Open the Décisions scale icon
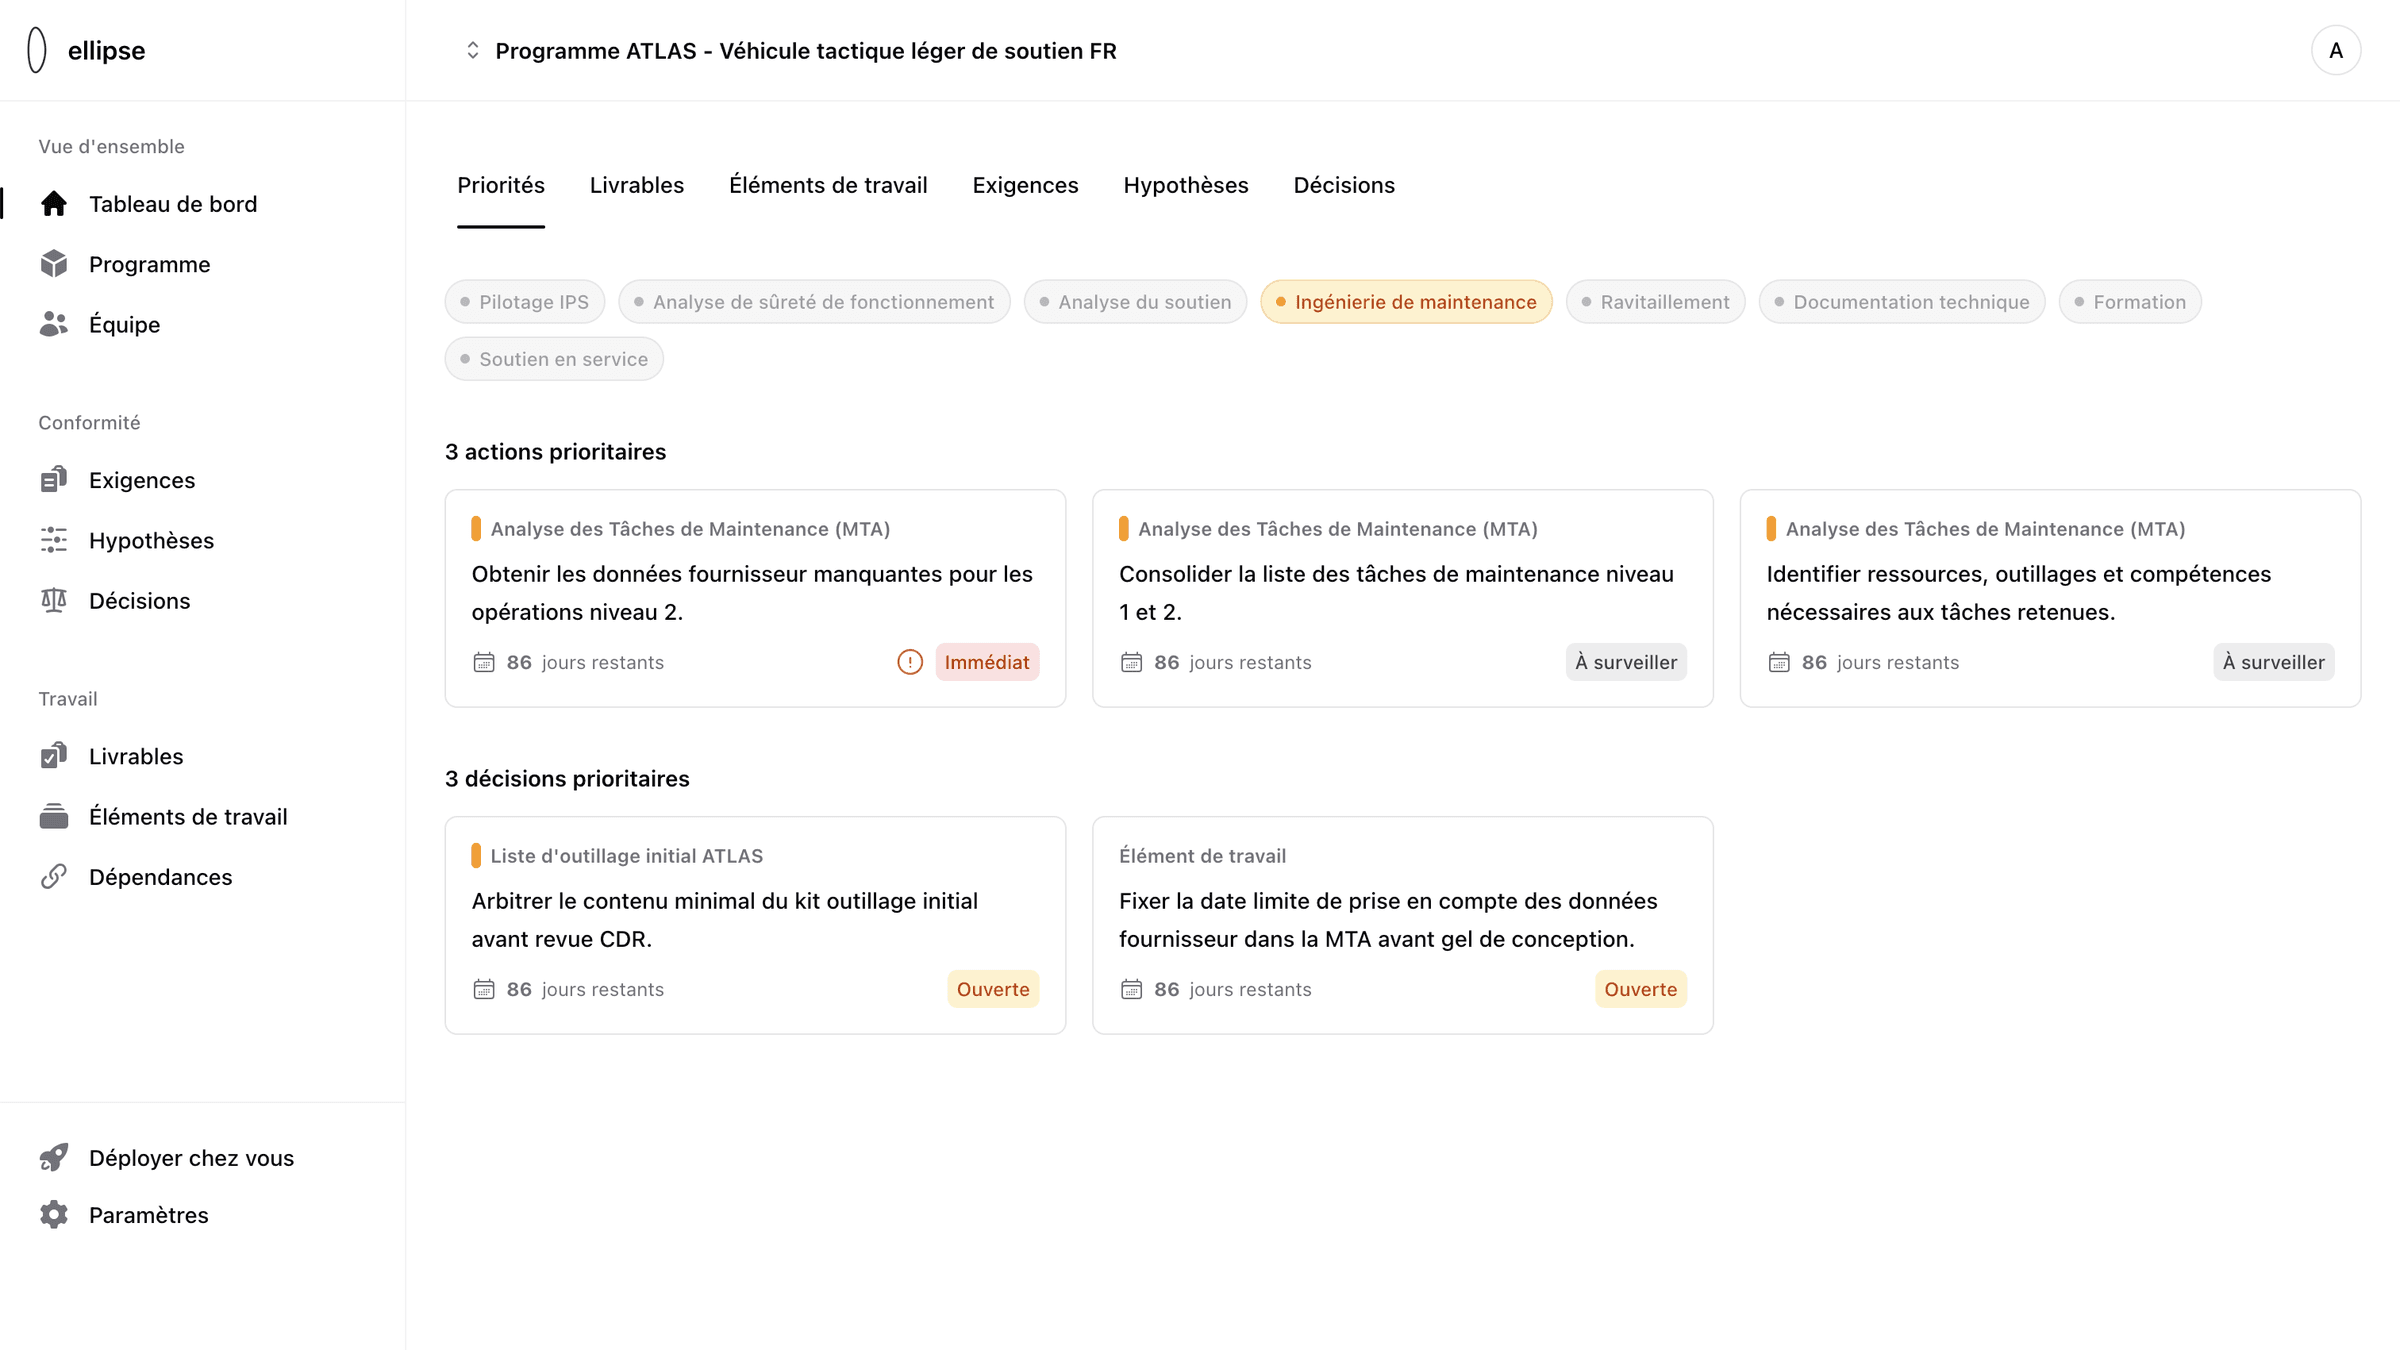This screenshot has height=1350, width=2400. (54, 600)
